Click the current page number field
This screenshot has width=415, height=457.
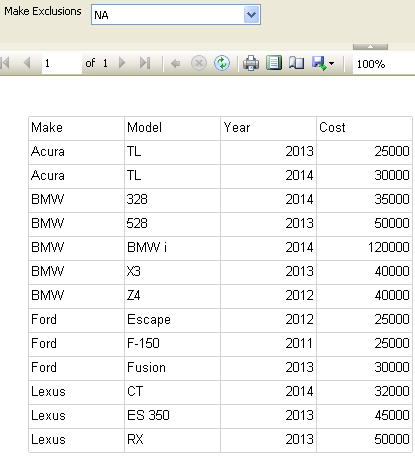62,63
